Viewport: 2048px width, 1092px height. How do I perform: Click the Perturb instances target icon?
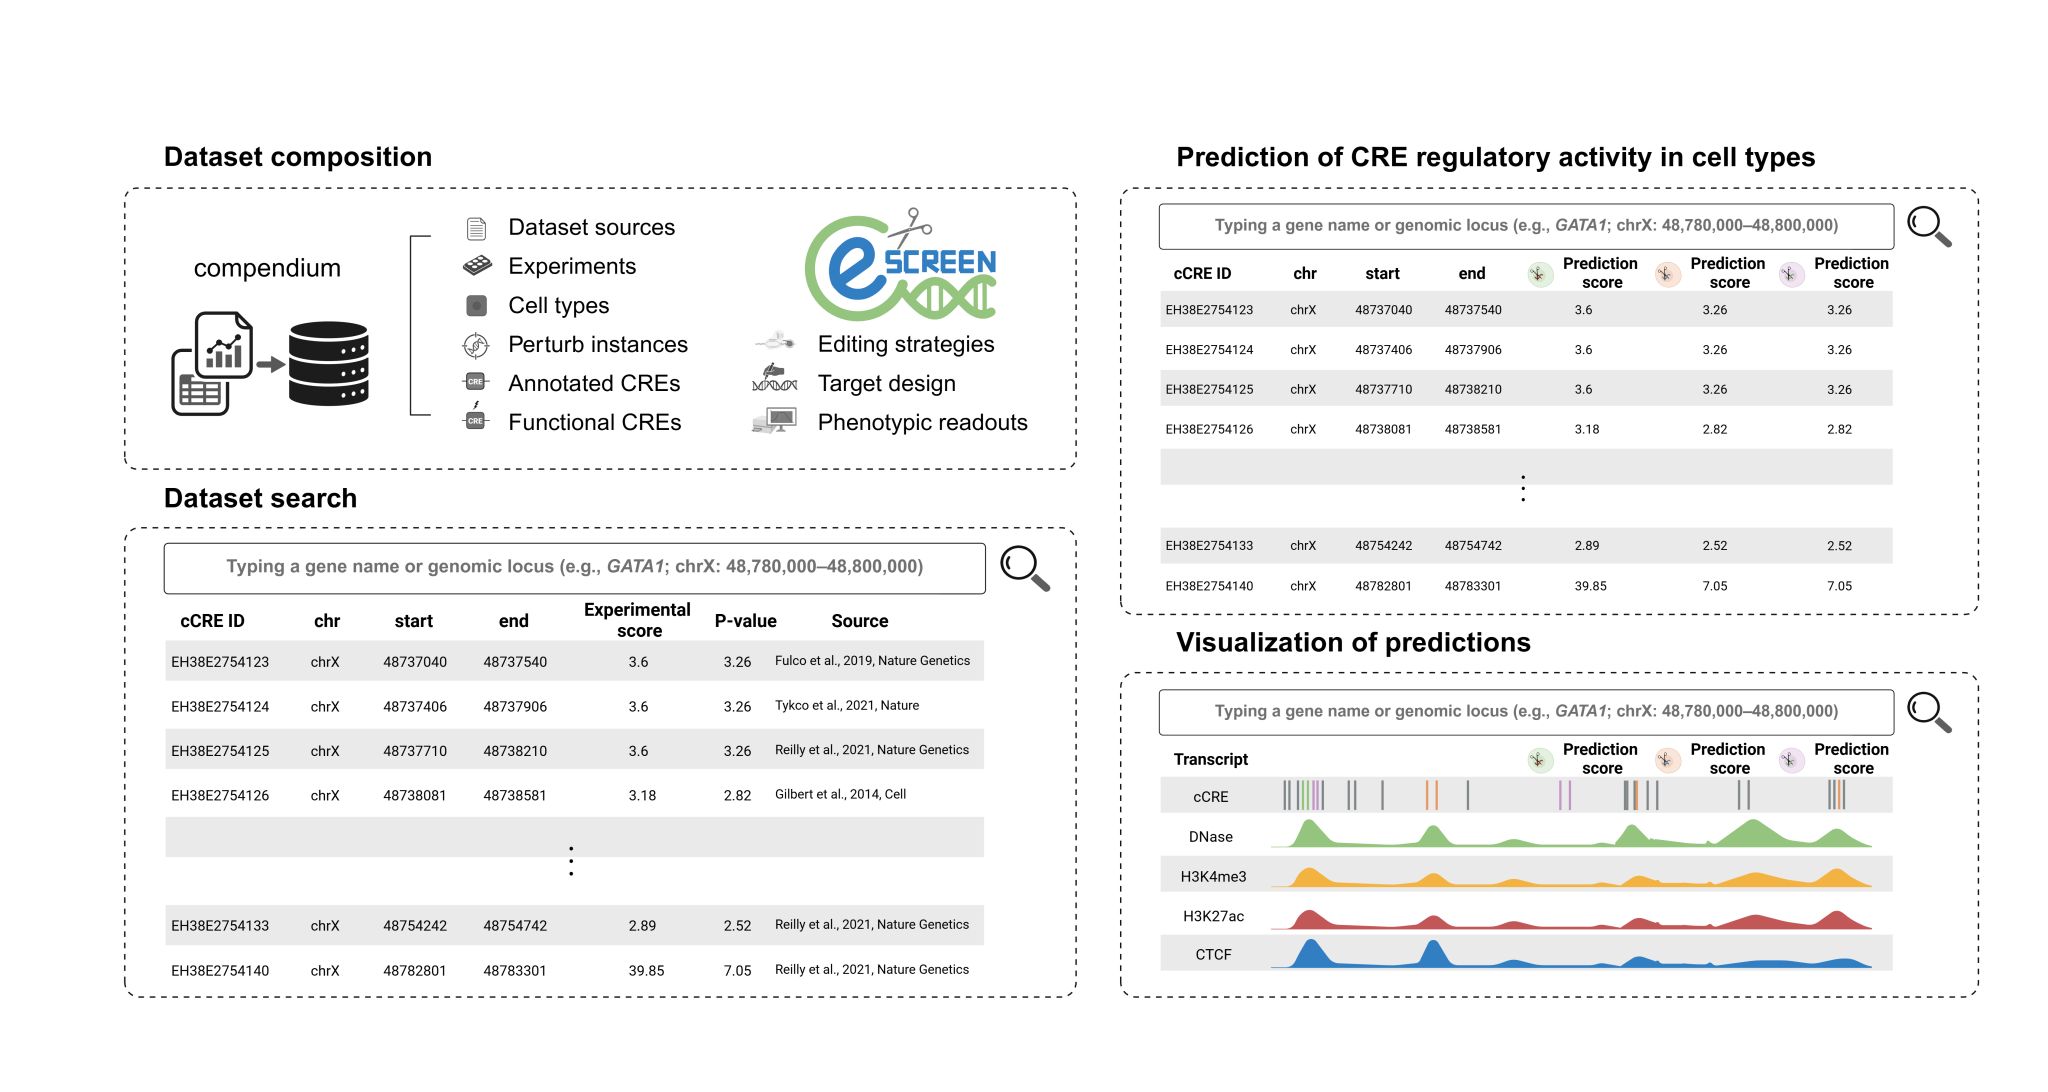pyautogui.click(x=476, y=345)
